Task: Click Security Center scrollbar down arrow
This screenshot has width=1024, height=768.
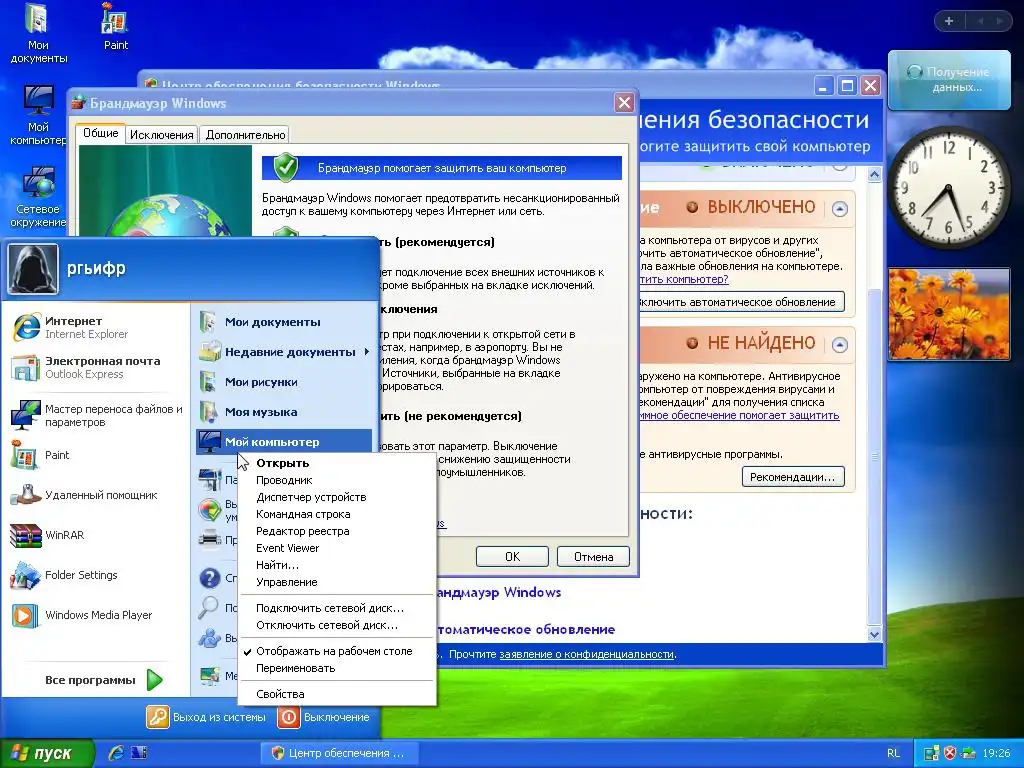Action: tap(874, 634)
